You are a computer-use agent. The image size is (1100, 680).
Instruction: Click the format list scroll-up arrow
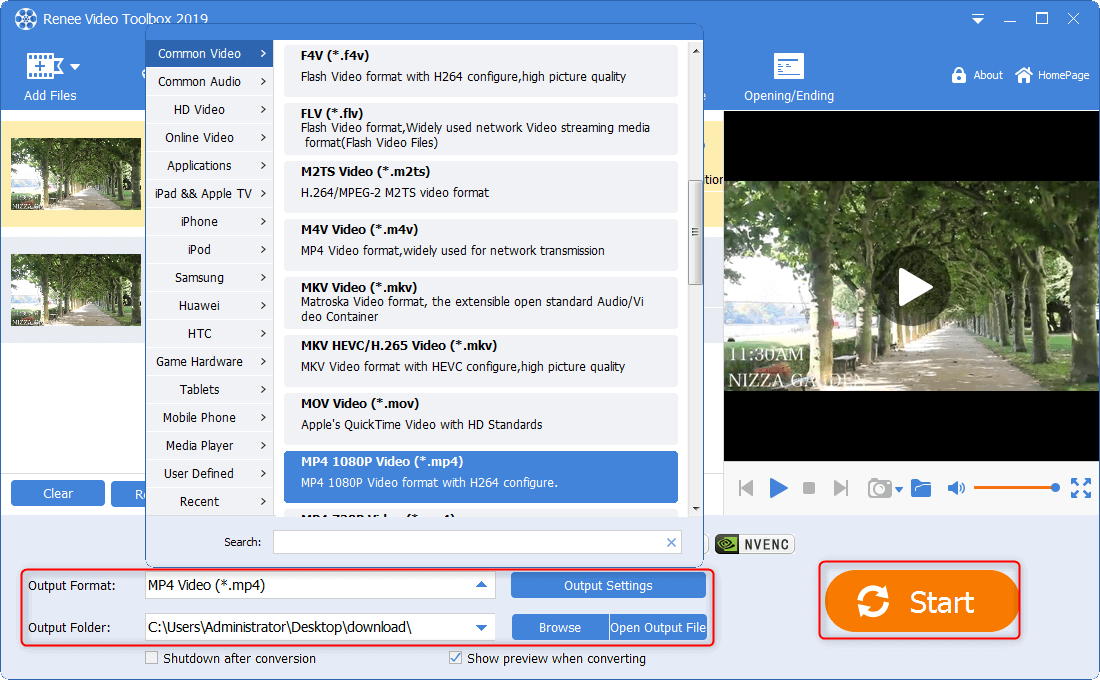695,51
